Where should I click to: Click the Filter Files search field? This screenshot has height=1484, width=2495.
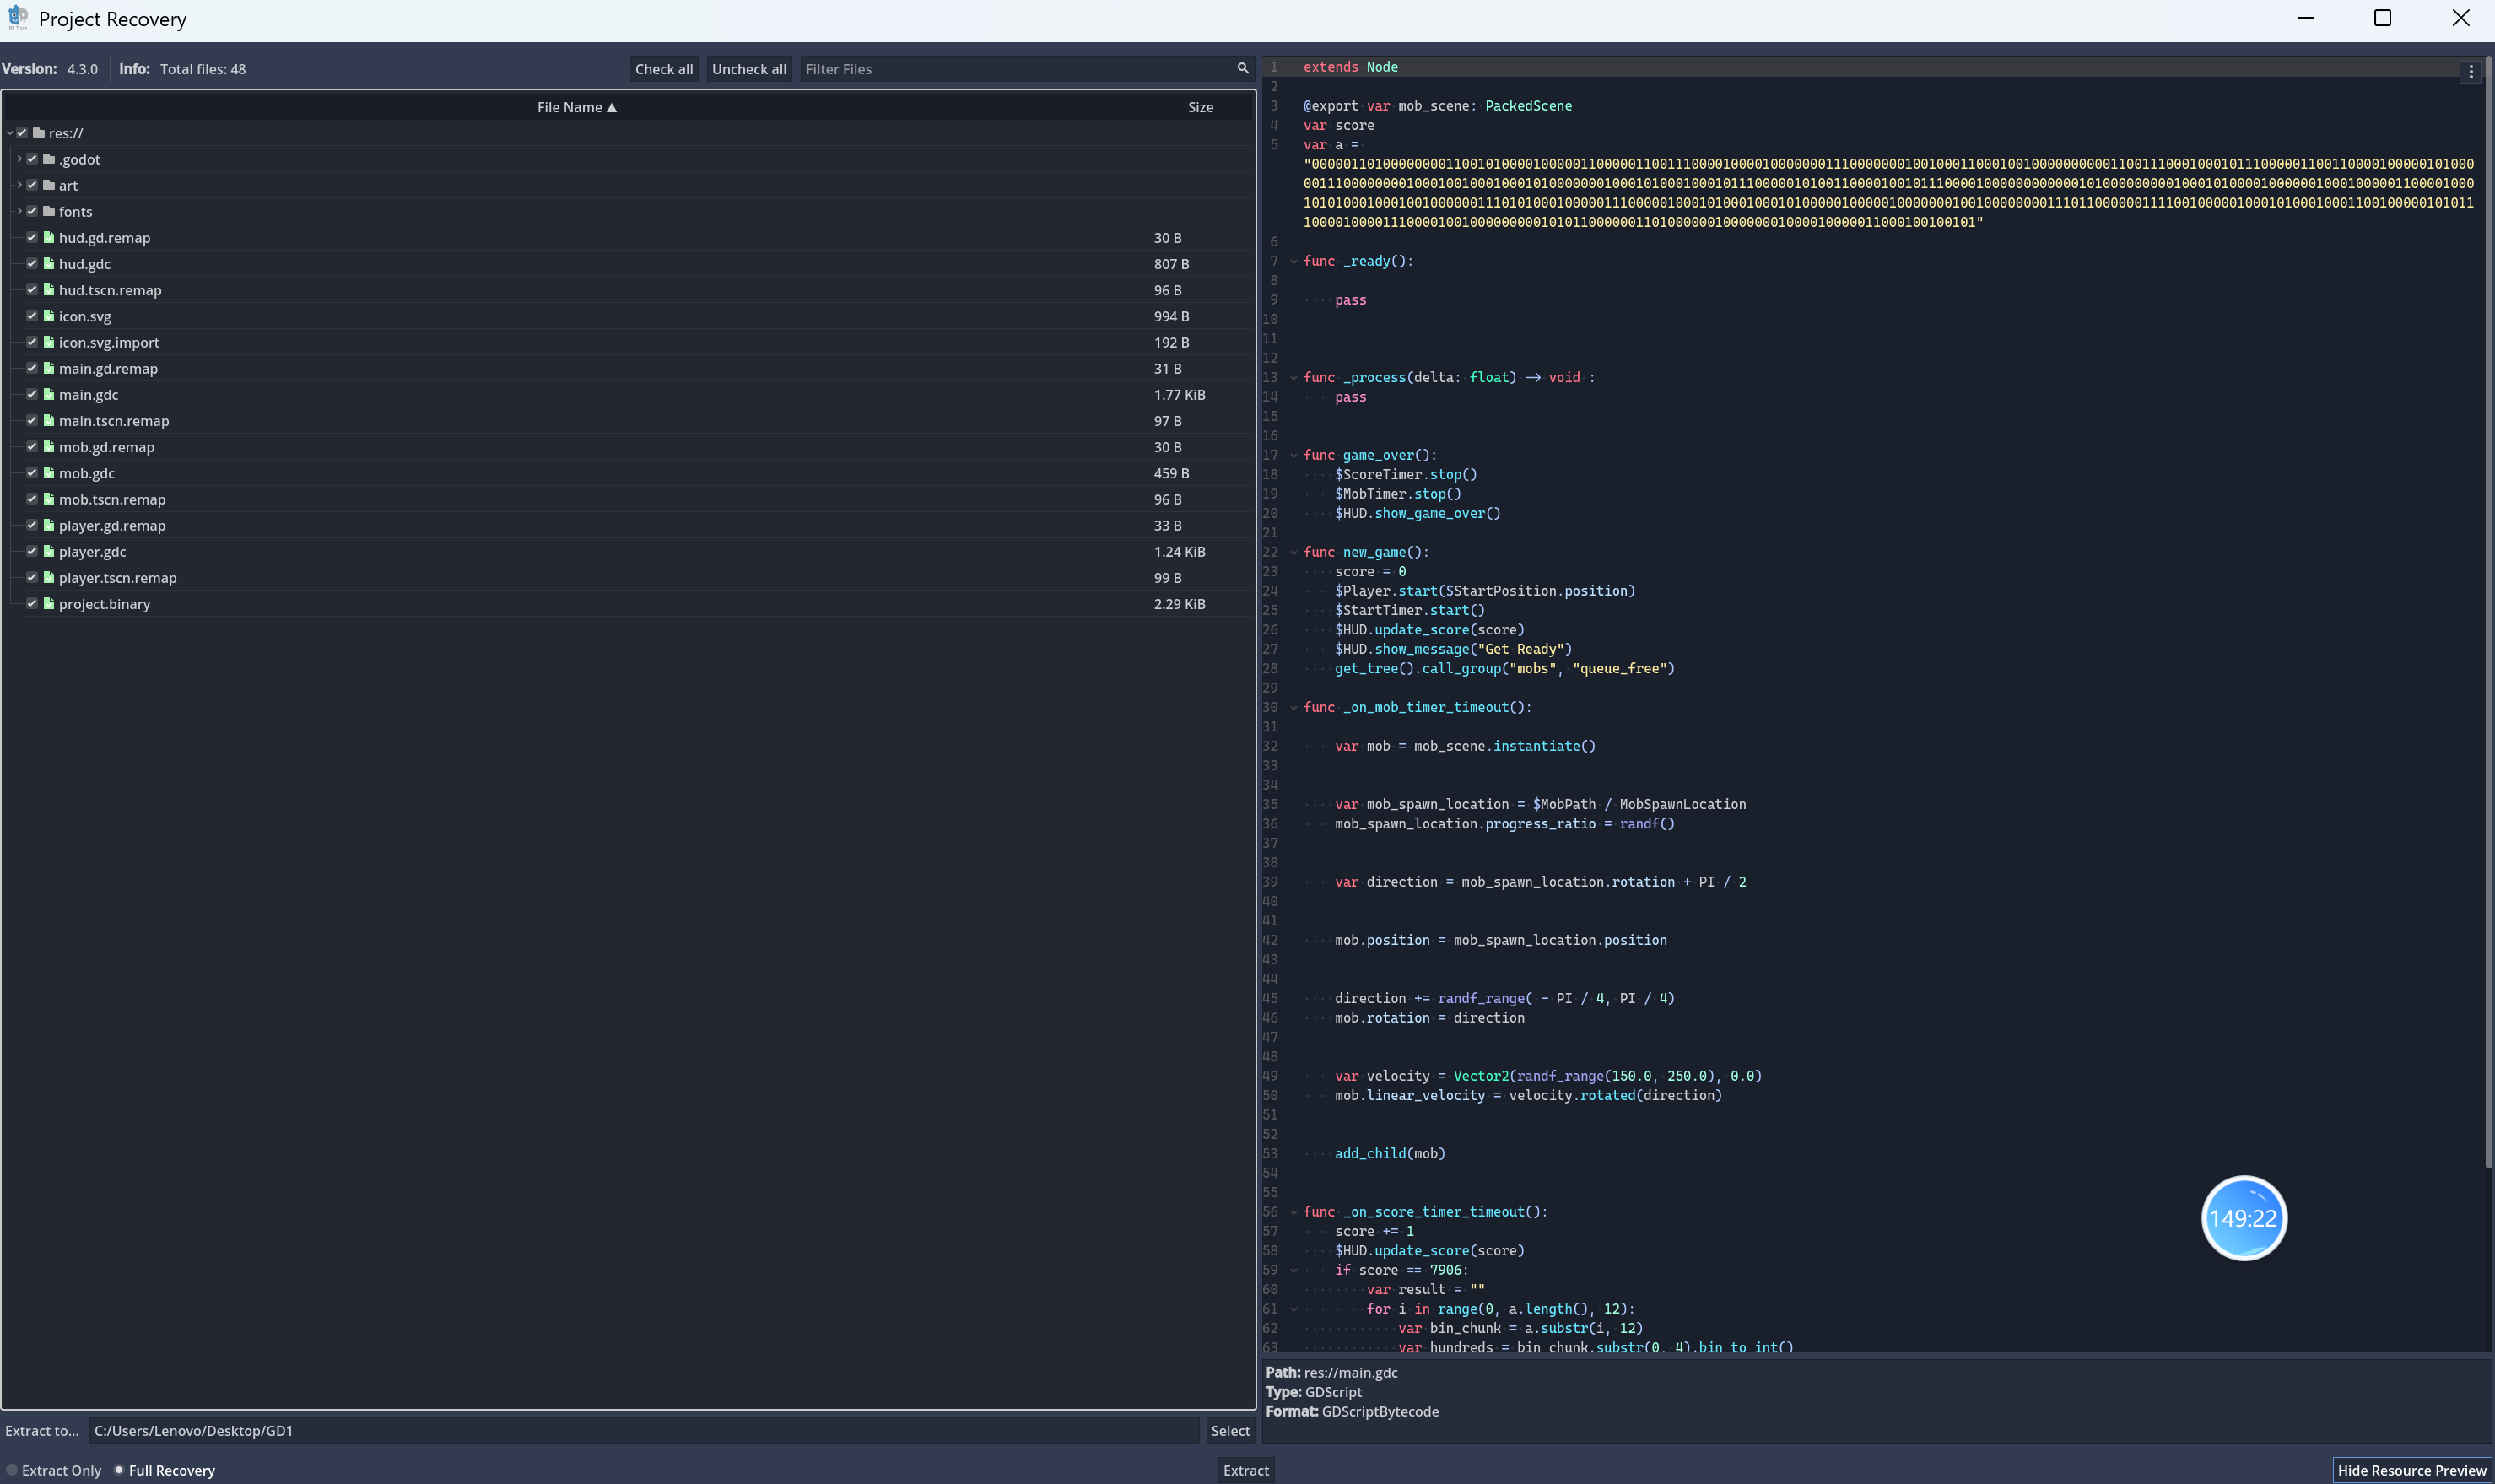tap(1015, 69)
